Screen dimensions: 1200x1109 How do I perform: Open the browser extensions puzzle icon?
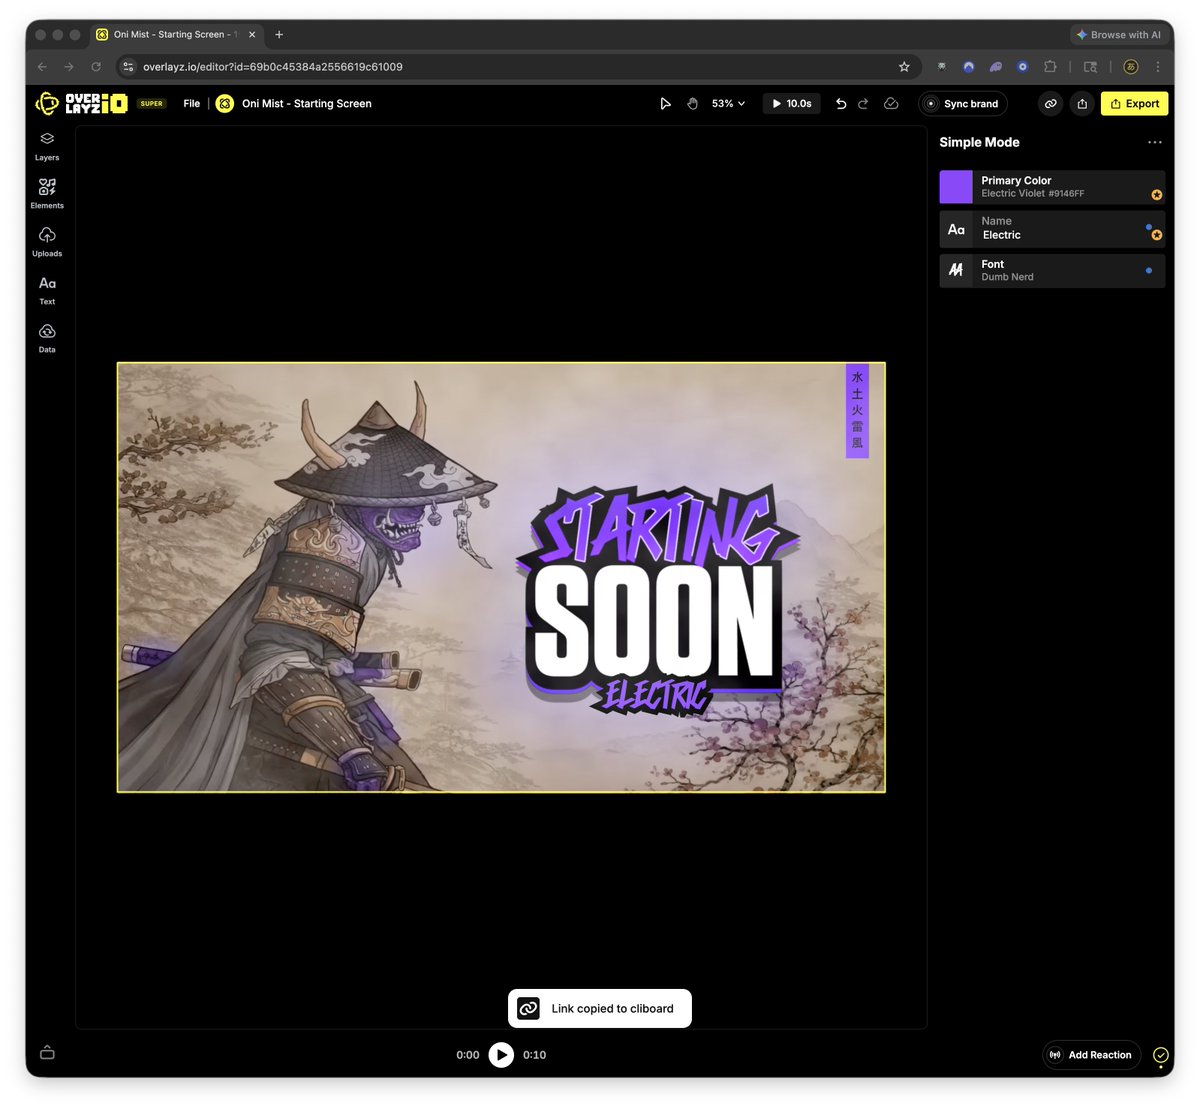pyautogui.click(x=1050, y=67)
